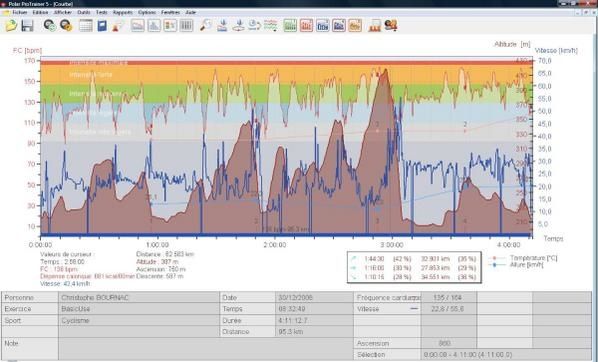Select the curve graph view icon
Screen dimensions: 598x362
[138, 26]
